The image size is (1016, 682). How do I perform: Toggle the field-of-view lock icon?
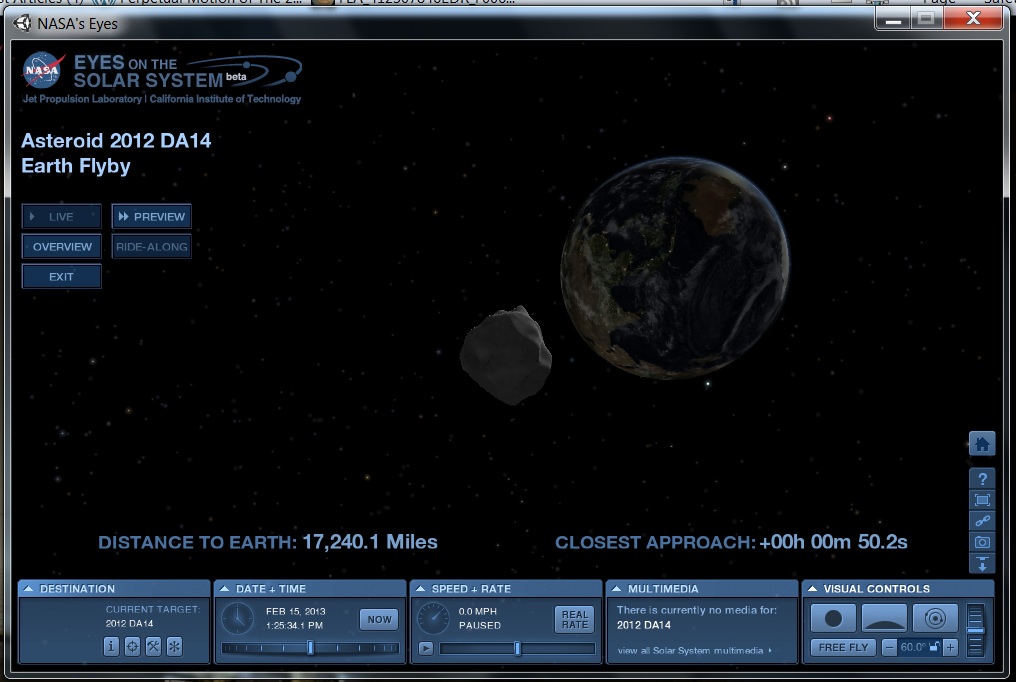pos(934,646)
